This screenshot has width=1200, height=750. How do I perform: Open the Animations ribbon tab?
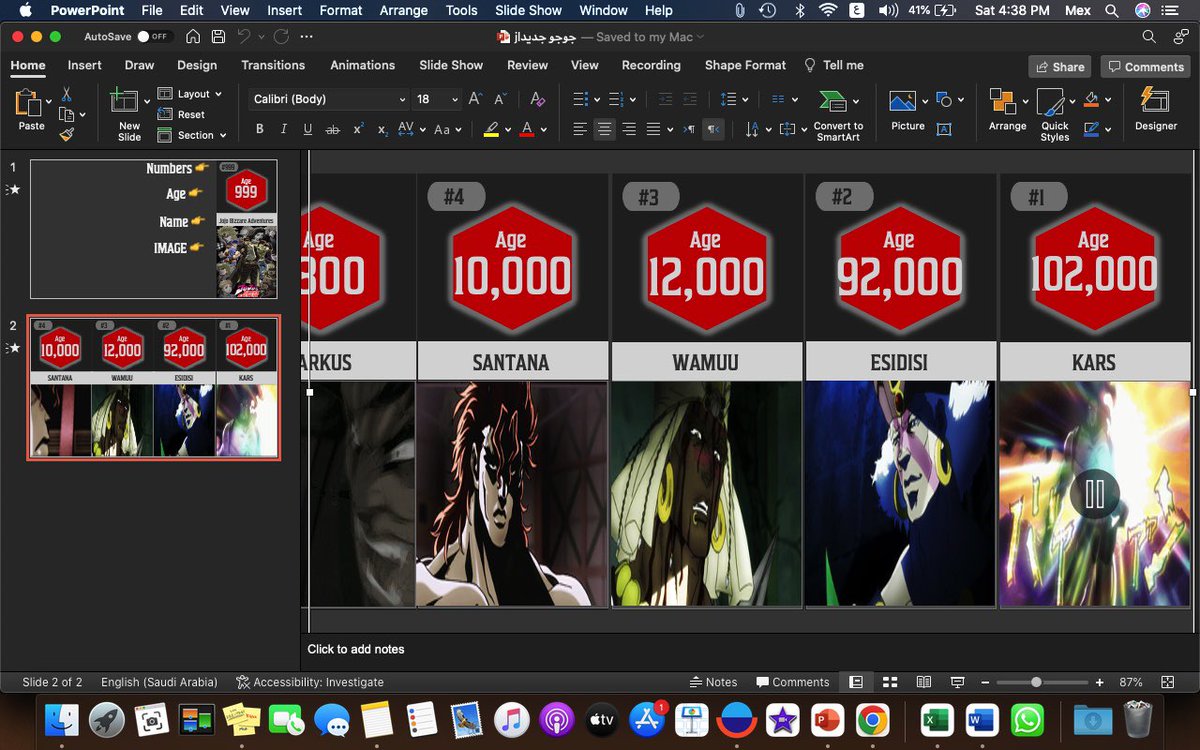tap(362, 65)
